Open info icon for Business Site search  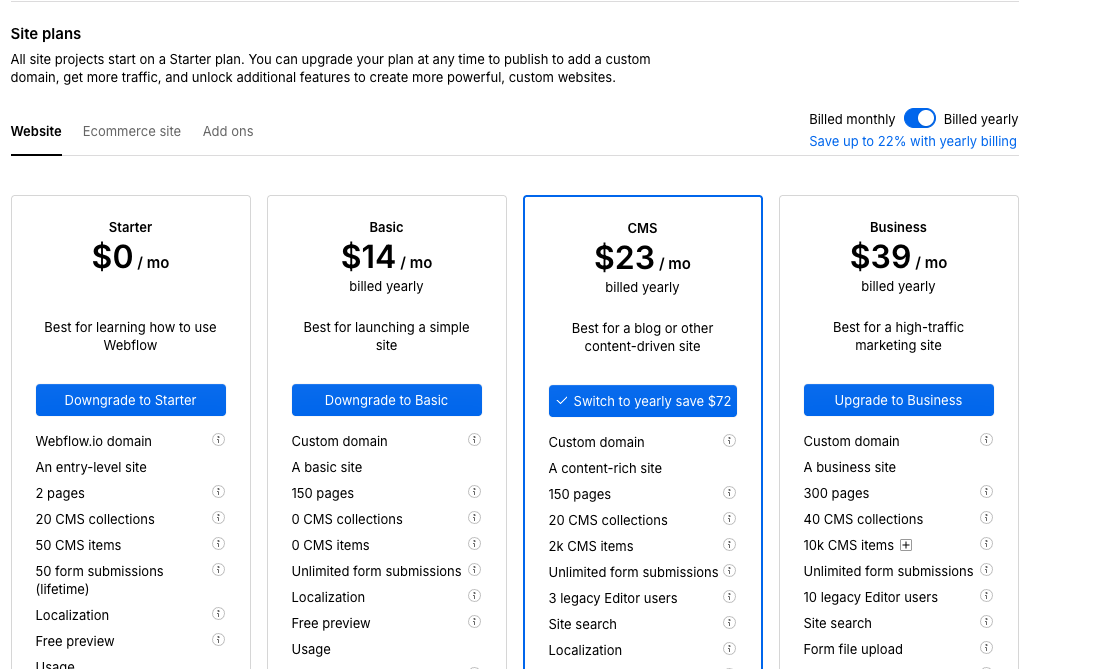pyautogui.click(x=986, y=622)
